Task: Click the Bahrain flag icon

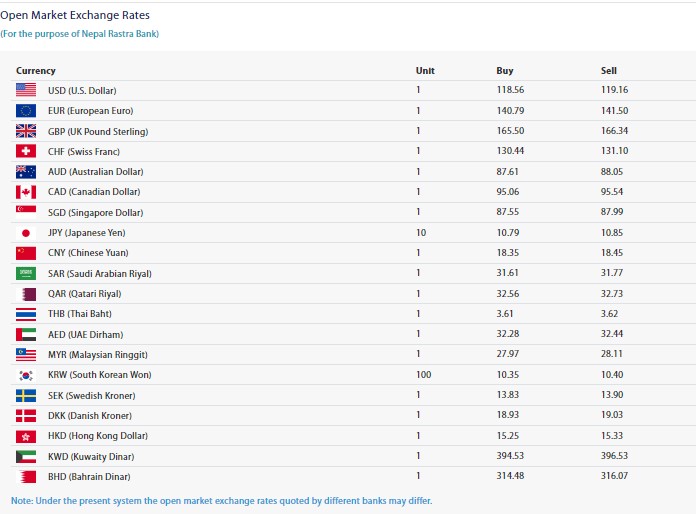Action: (x=26, y=476)
